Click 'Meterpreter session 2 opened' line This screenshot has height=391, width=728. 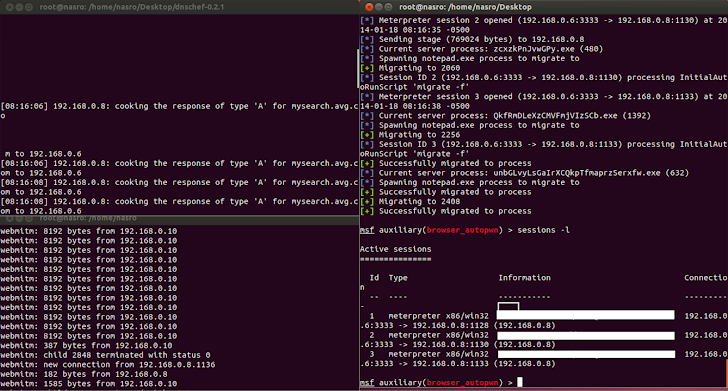tap(544, 20)
